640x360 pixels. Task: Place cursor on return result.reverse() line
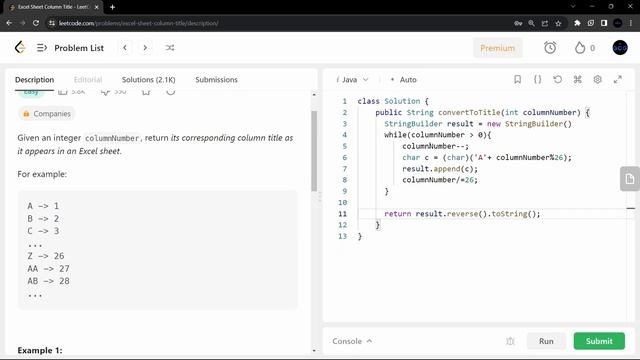pyautogui.click(x=462, y=213)
